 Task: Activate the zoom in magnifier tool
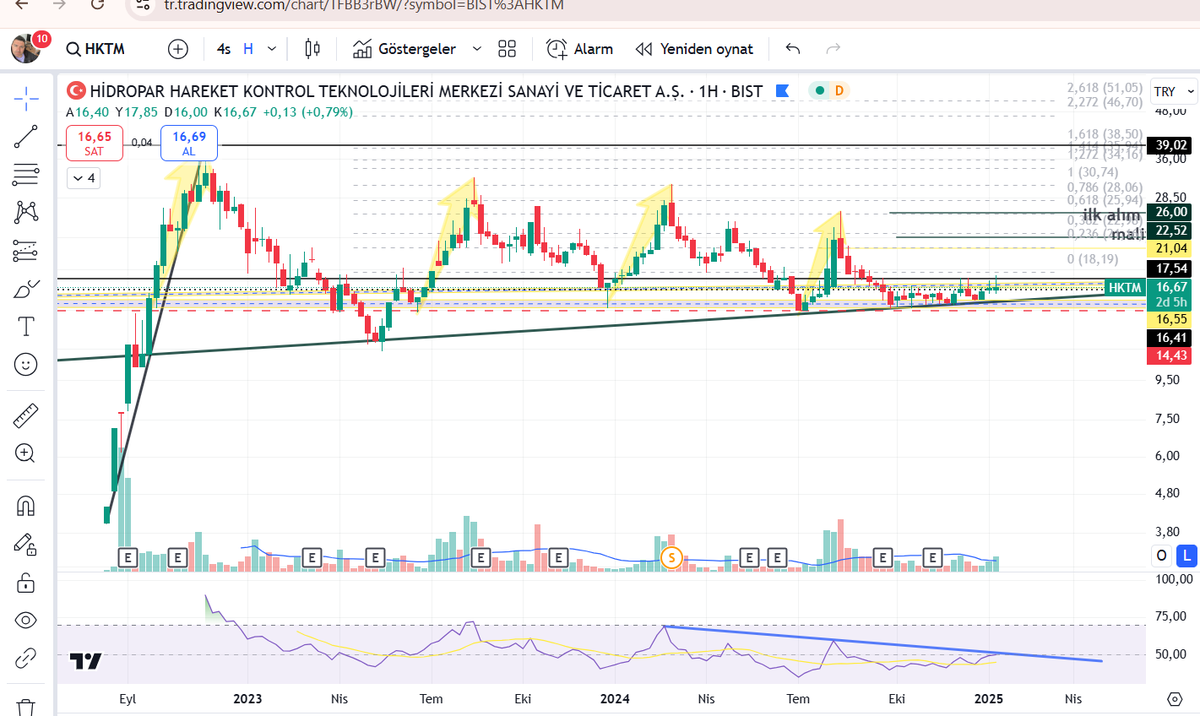click(26, 453)
